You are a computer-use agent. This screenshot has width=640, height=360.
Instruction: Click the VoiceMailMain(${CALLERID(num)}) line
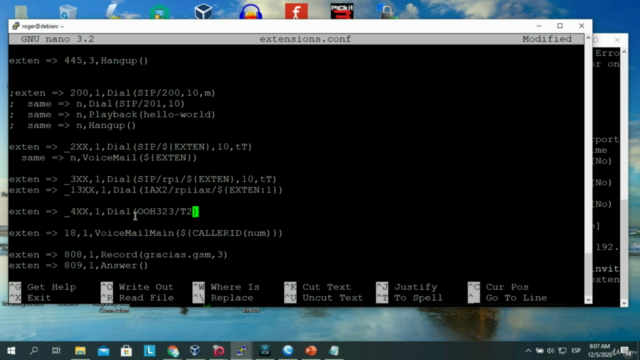[146, 233]
